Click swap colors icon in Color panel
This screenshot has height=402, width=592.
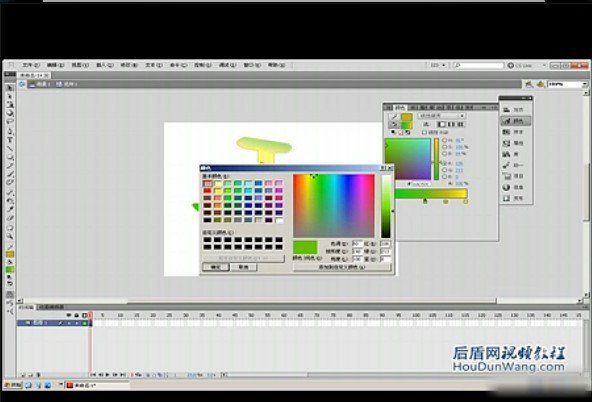pyautogui.click(x=407, y=132)
